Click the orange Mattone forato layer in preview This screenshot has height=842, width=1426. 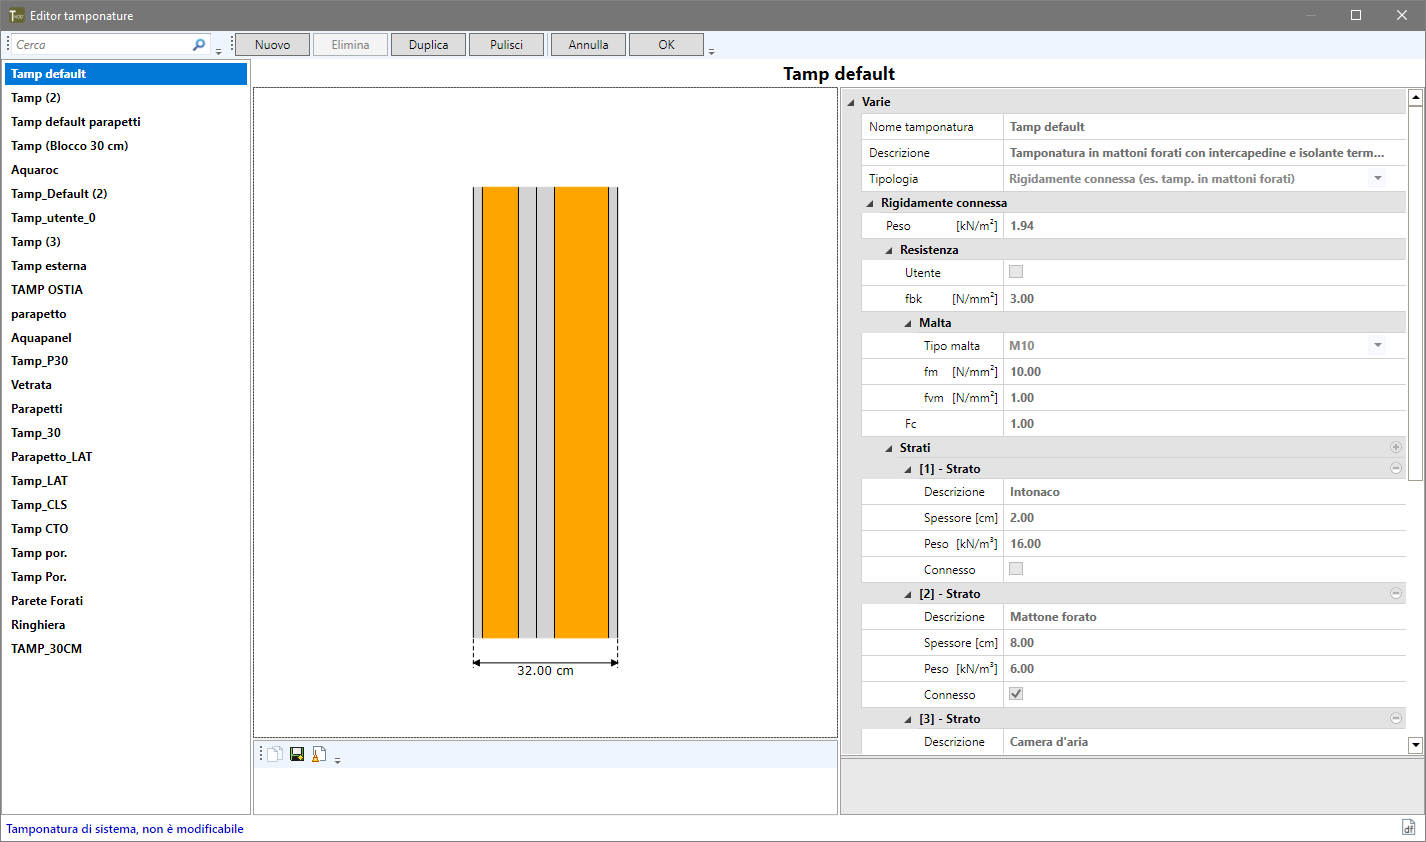pyautogui.click(x=500, y=412)
